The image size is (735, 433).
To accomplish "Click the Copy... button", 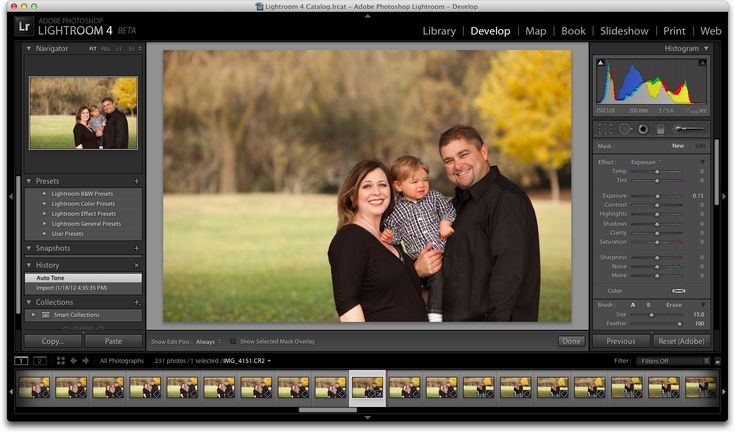I will [x=53, y=341].
